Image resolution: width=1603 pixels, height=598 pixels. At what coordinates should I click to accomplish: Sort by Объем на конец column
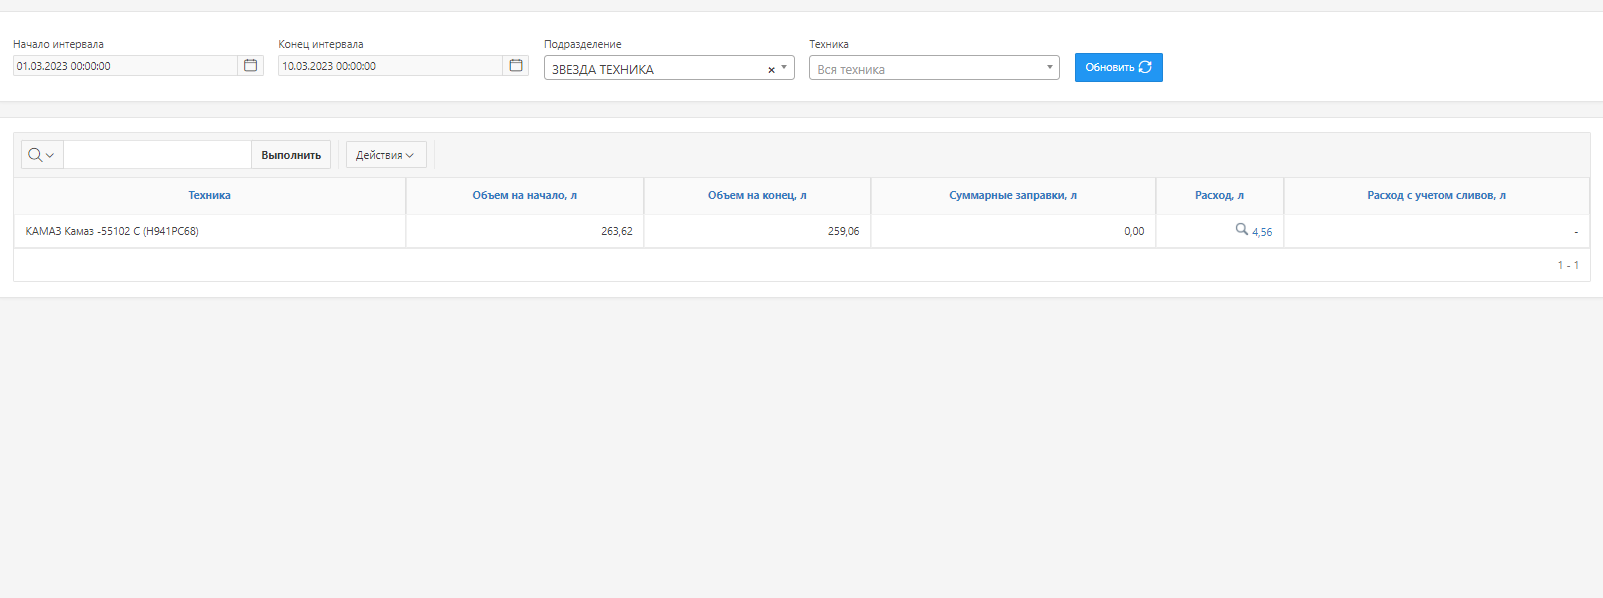click(x=757, y=196)
